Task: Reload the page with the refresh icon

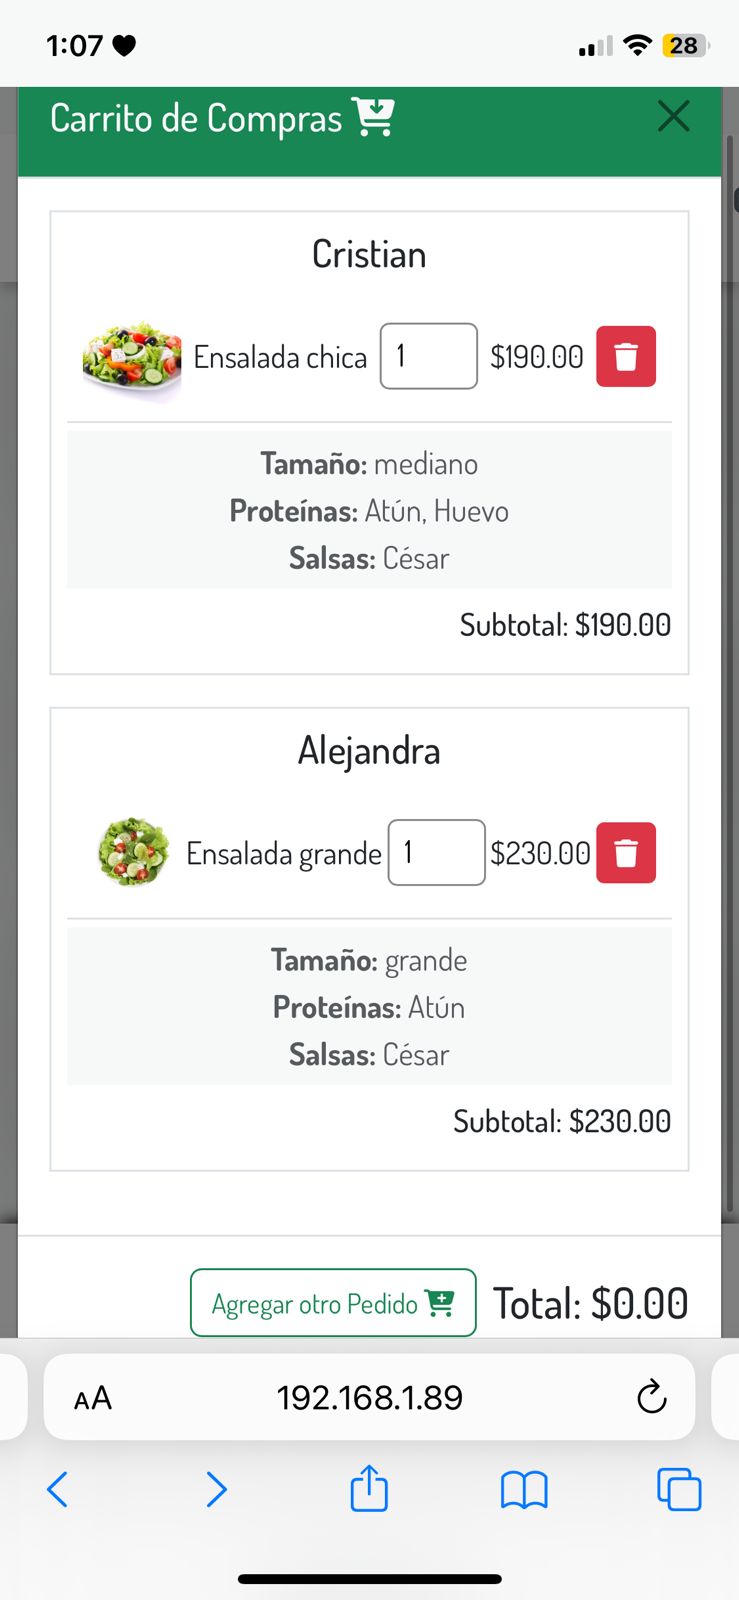Action: tap(652, 1397)
